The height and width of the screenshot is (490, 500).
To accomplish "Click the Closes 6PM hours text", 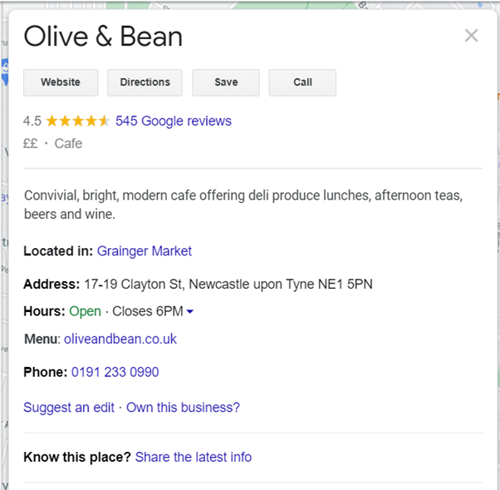I will [x=148, y=311].
